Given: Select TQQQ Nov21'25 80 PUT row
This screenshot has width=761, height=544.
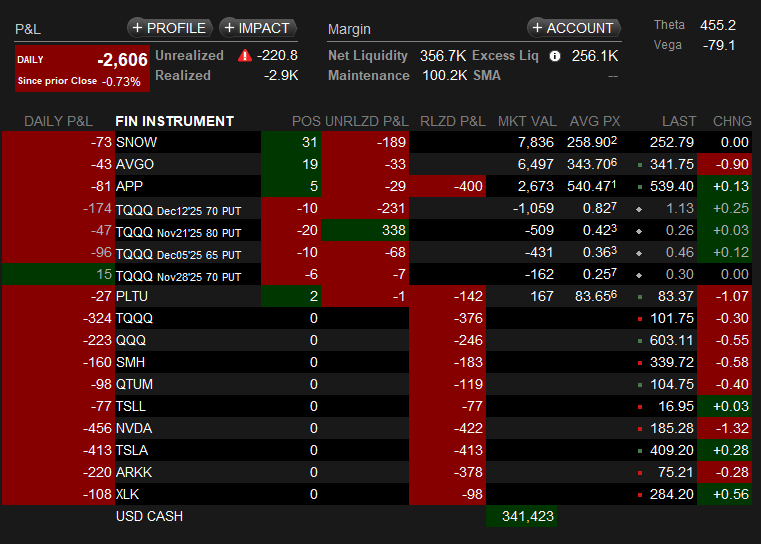Looking at the screenshot, I should click(377, 230).
